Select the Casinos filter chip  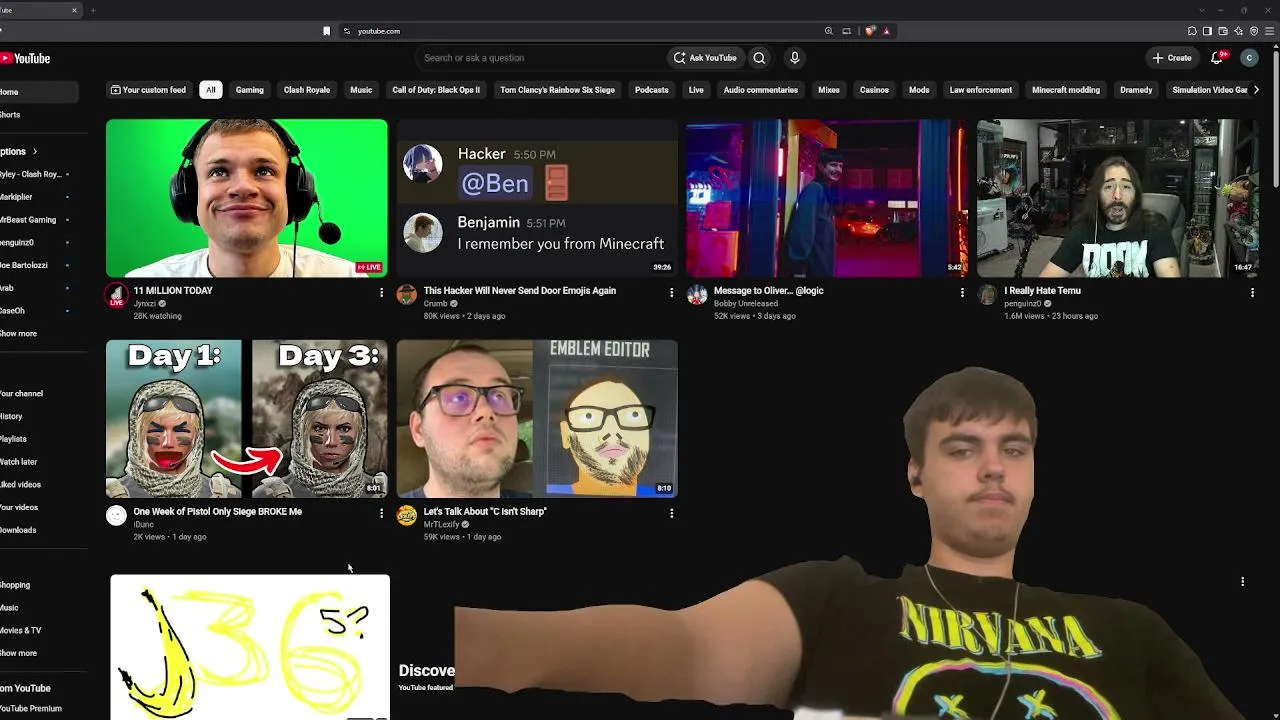(x=874, y=90)
